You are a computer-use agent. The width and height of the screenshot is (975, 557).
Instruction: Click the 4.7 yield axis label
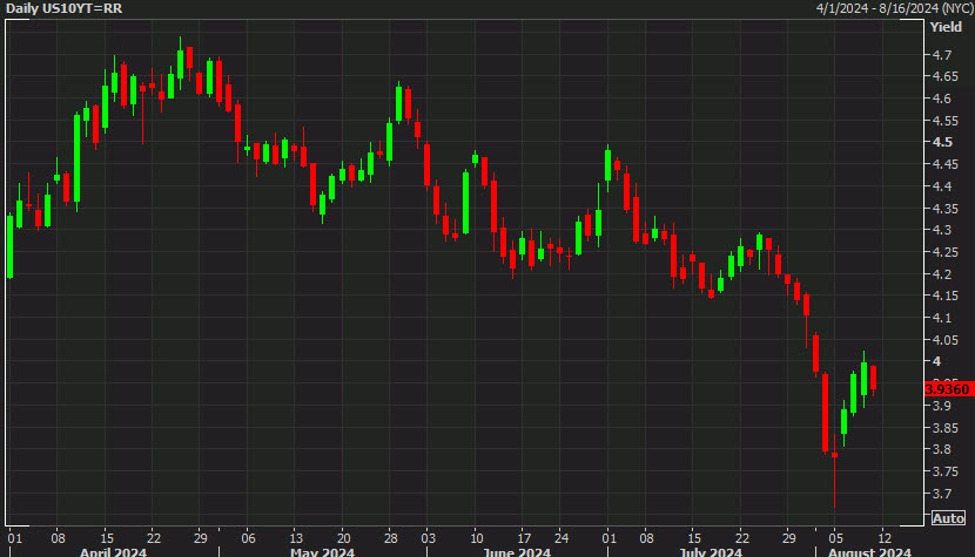942,55
